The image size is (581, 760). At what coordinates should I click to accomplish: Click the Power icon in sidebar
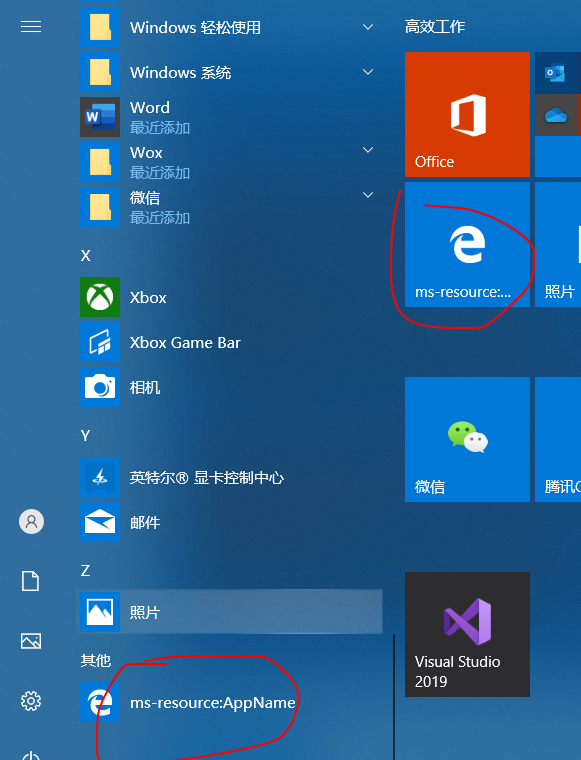(31, 755)
